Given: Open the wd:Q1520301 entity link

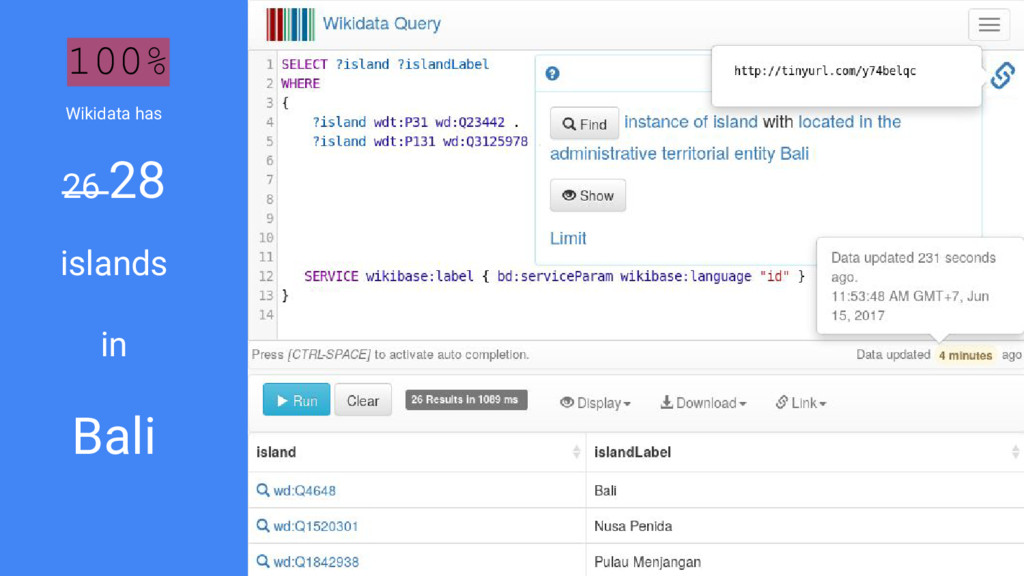Looking at the screenshot, I should tap(315, 526).
